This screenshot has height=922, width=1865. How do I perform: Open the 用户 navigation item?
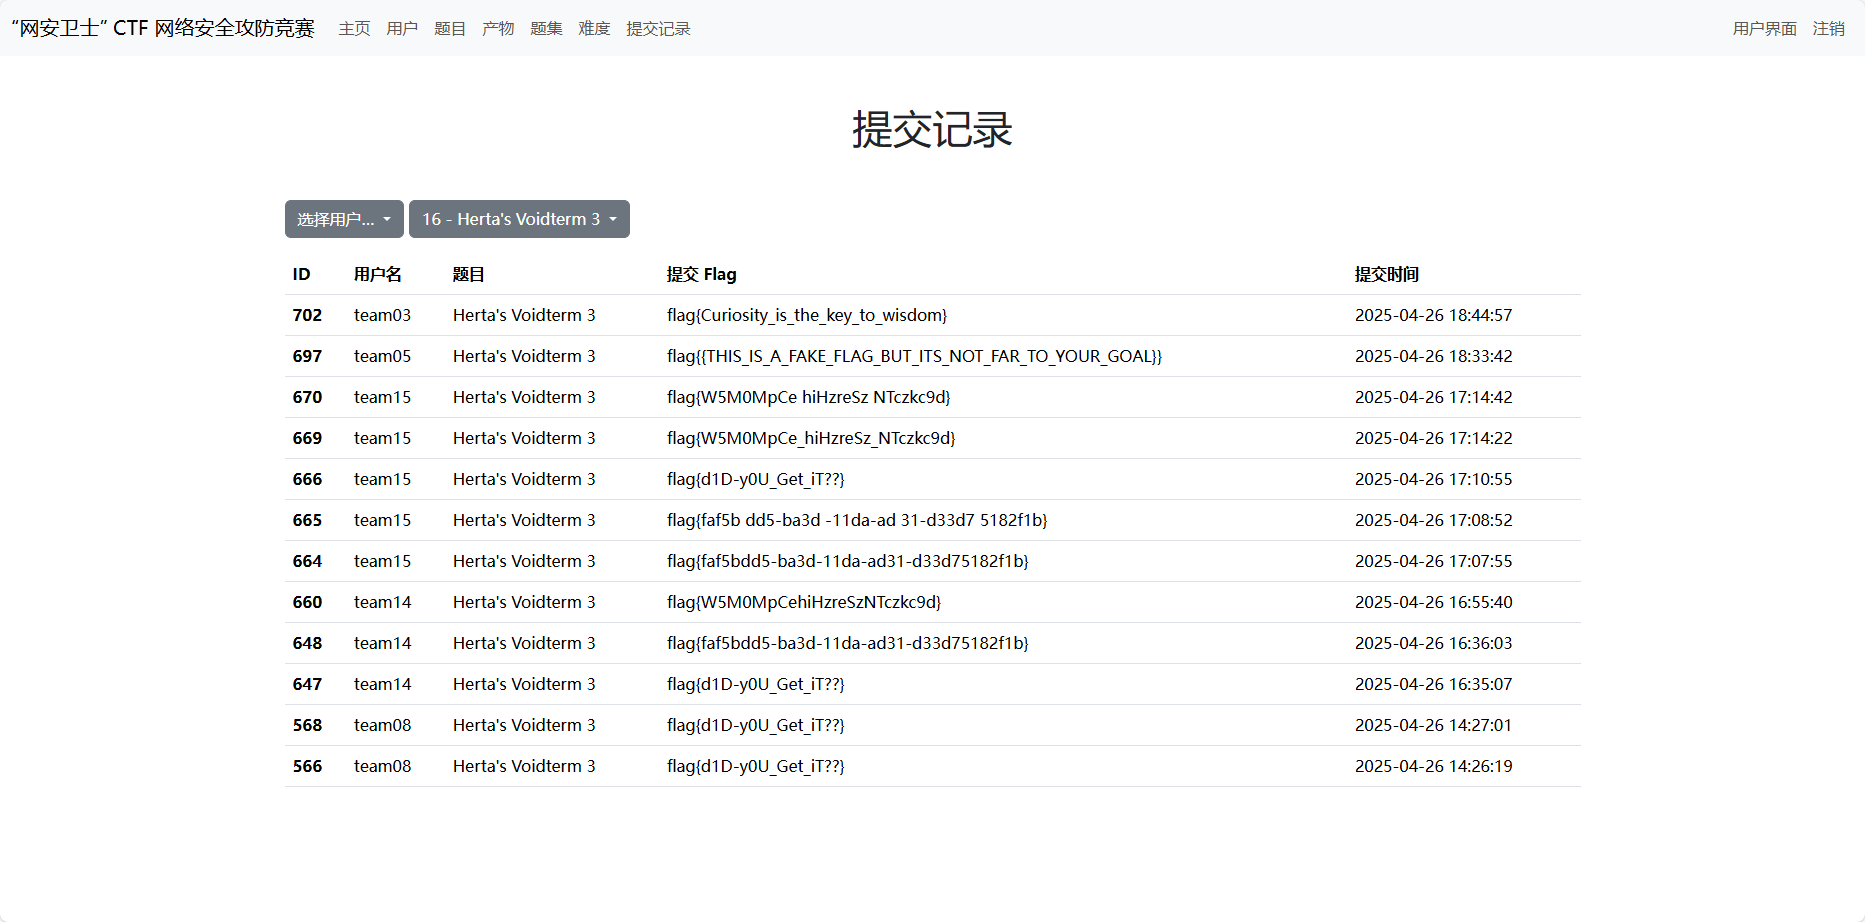[x=402, y=29]
